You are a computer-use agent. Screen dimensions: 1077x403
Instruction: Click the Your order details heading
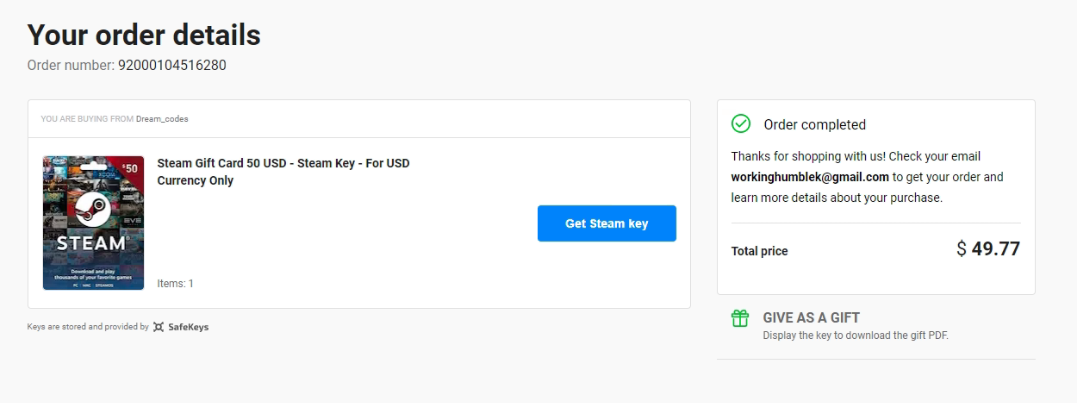tap(144, 35)
